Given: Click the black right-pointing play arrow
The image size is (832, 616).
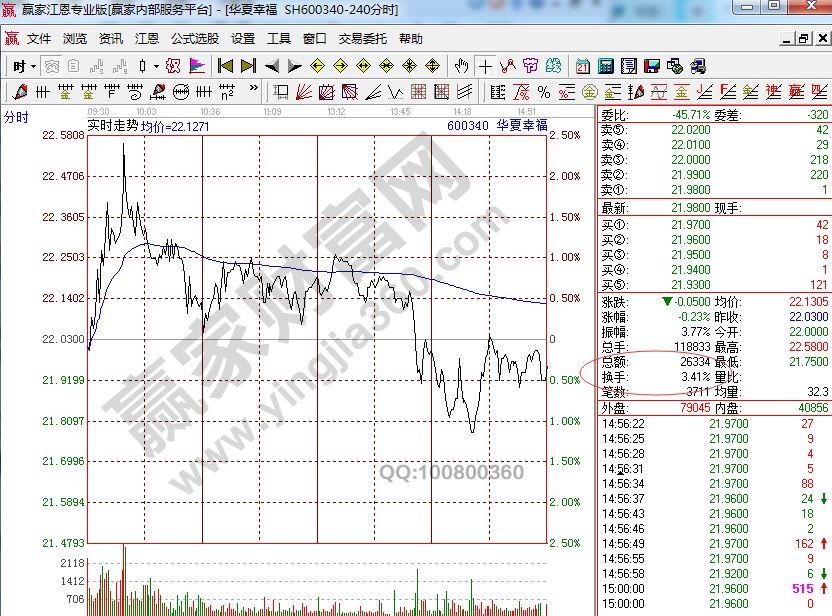Looking at the screenshot, I should coord(294,67).
